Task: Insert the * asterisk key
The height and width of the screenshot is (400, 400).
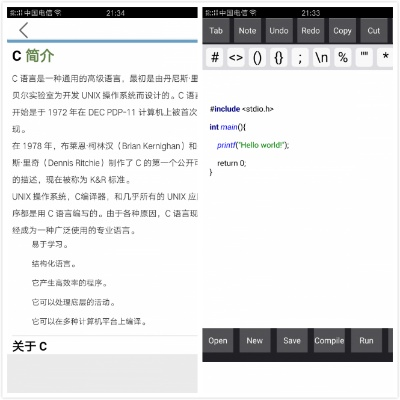Action: coord(385,58)
